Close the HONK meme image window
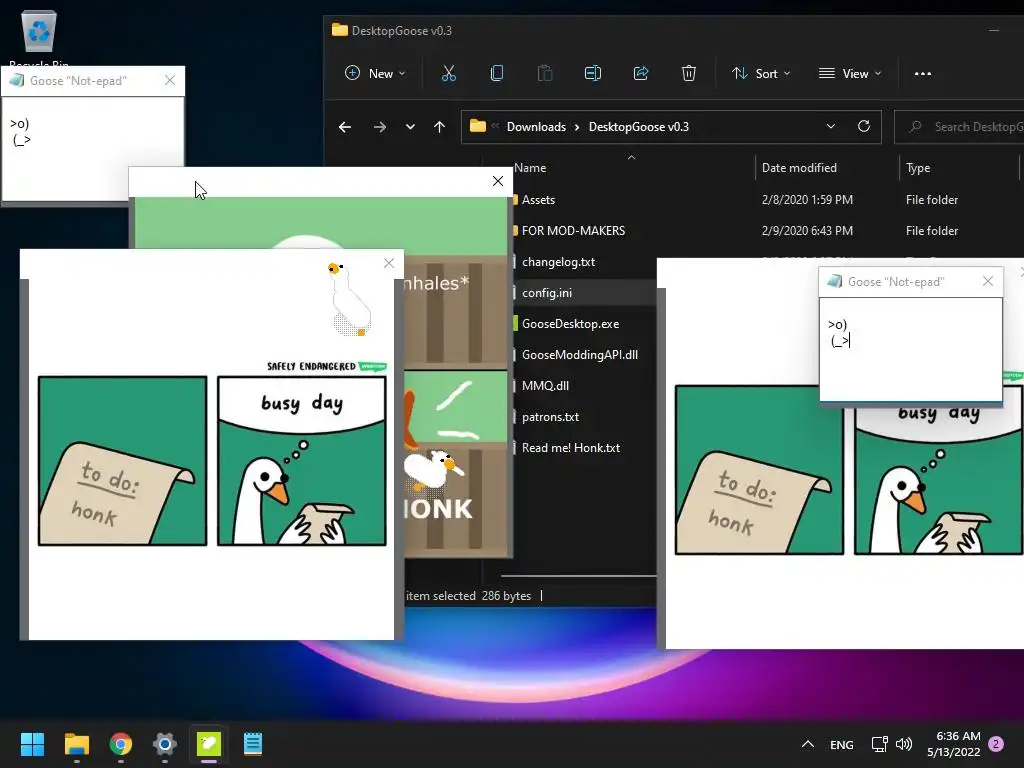Viewport: 1024px width, 768px height. (x=498, y=181)
